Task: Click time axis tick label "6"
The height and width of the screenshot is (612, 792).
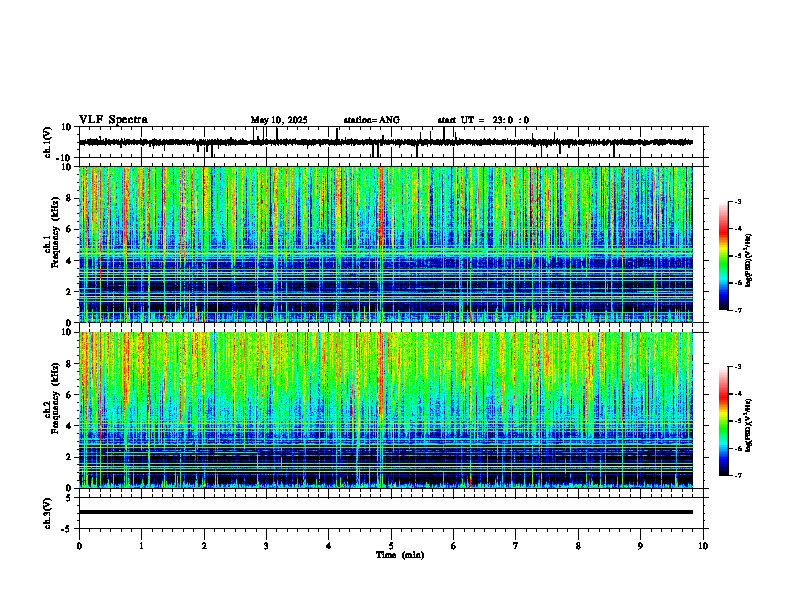Action: (454, 546)
